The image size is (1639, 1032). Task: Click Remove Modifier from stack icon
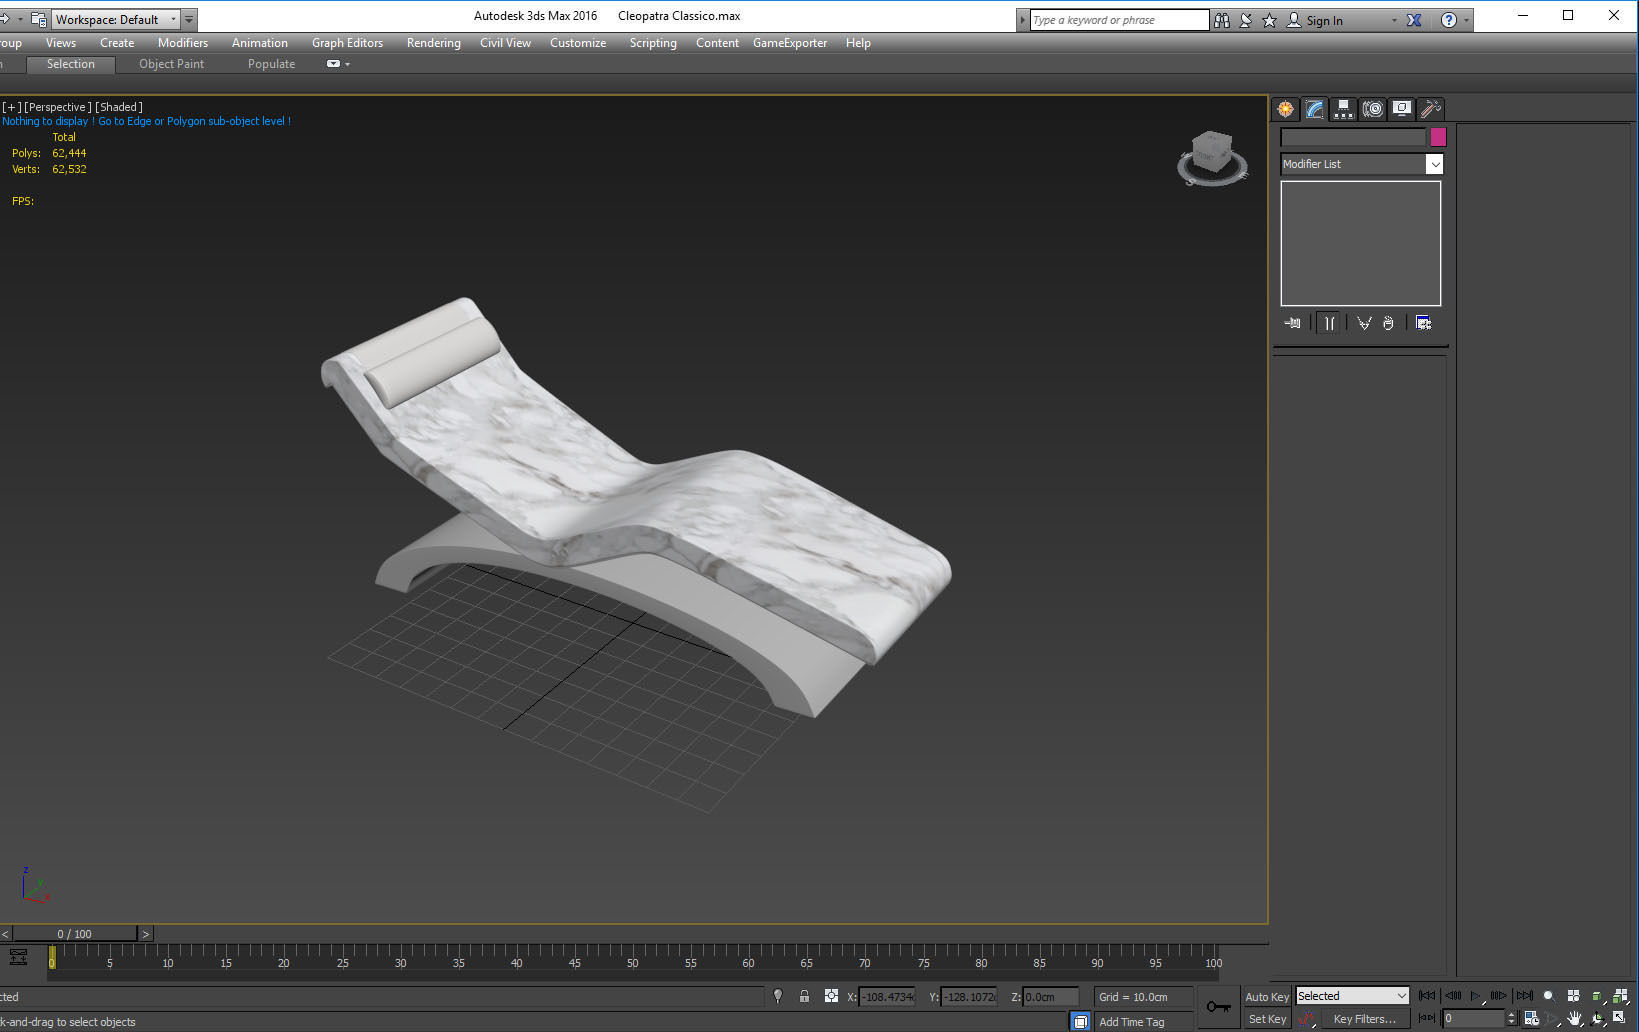[x=1388, y=323]
